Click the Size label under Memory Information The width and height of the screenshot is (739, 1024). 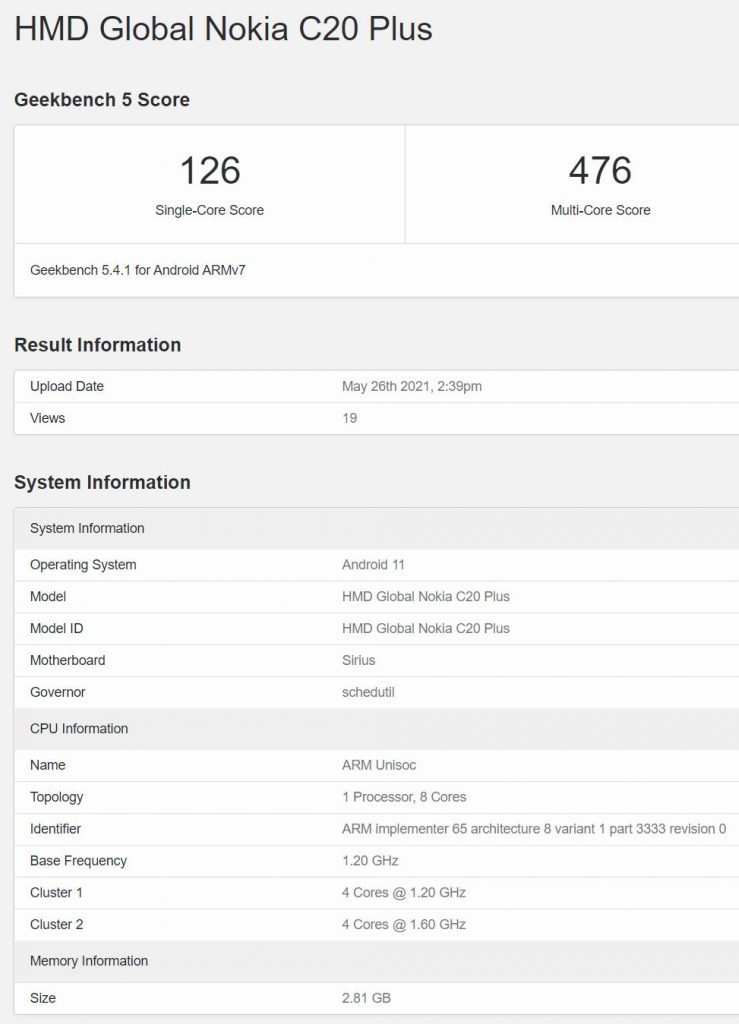pos(43,999)
